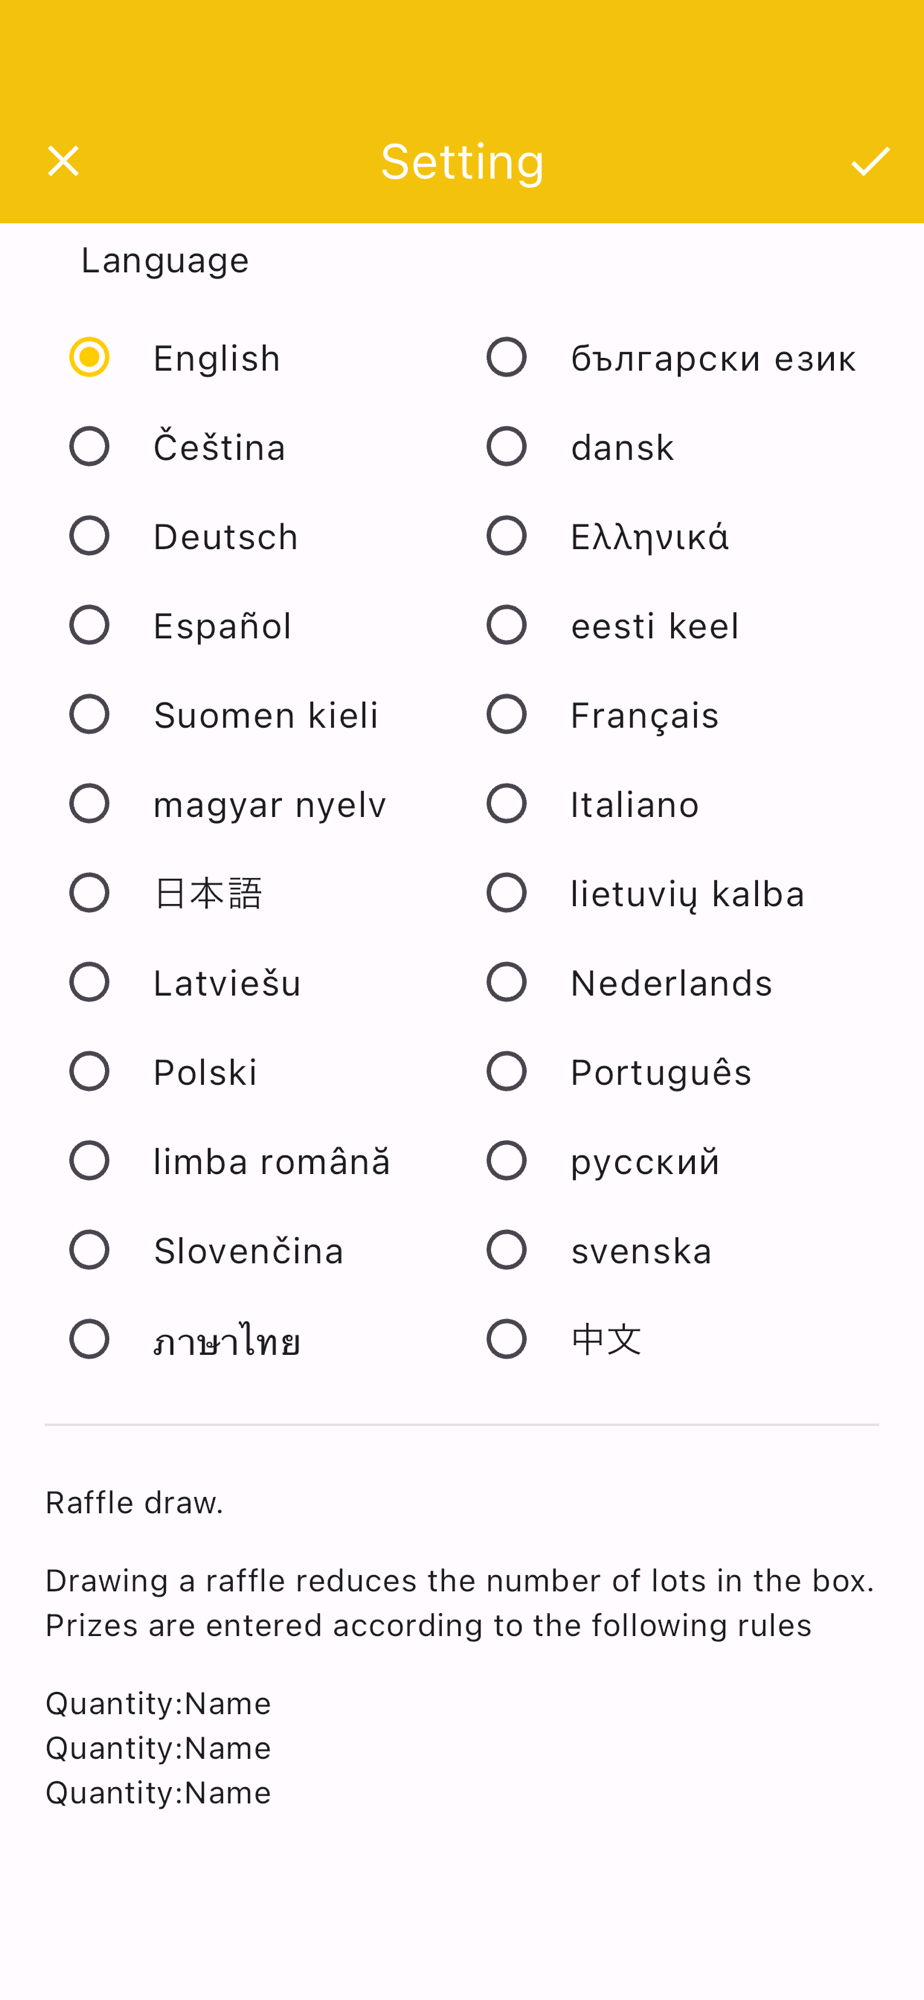Switch language to Français
Image resolution: width=924 pixels, height=2000 pixels.
[507, 715]
